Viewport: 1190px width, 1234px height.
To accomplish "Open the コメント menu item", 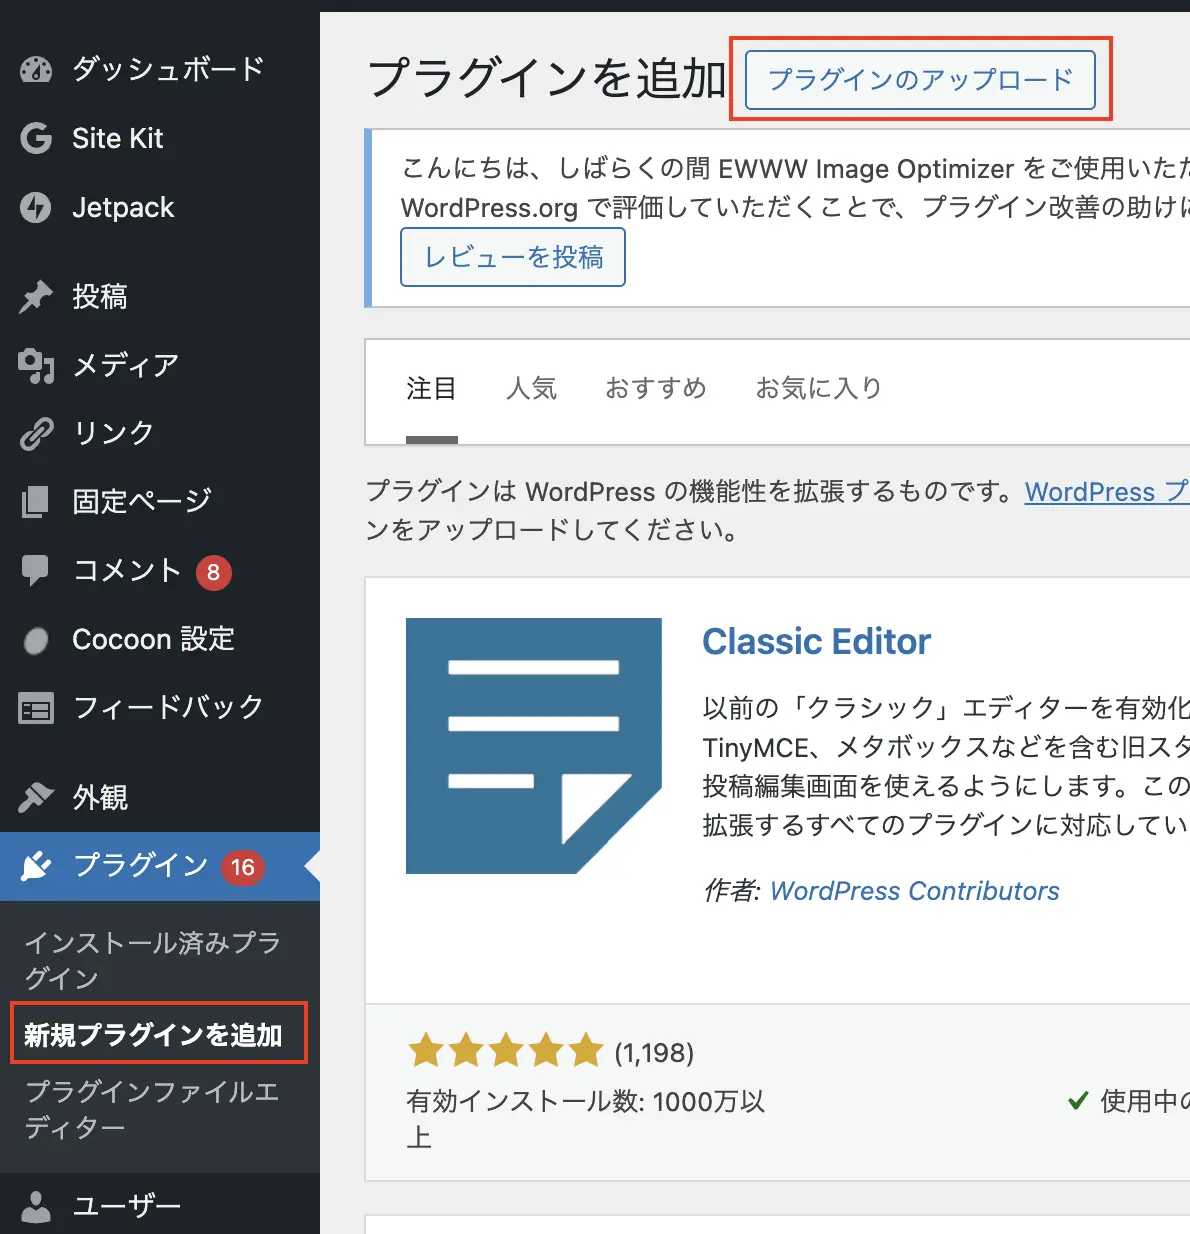I will click(160, 570).
